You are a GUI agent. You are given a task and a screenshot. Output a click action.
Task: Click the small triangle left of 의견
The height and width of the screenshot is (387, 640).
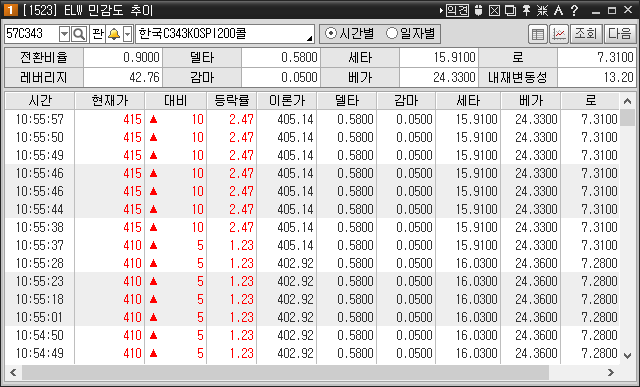(441, 10)
